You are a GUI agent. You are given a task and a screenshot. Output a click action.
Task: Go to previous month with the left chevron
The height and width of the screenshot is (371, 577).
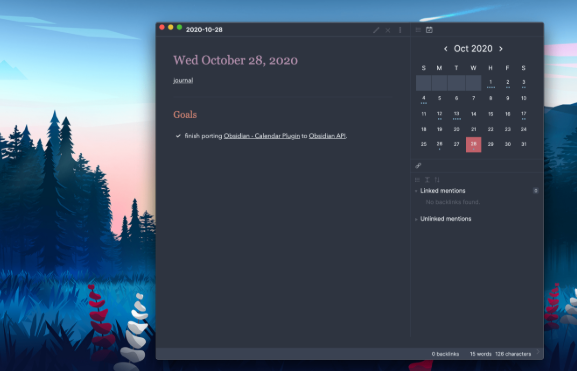point(446,49)
